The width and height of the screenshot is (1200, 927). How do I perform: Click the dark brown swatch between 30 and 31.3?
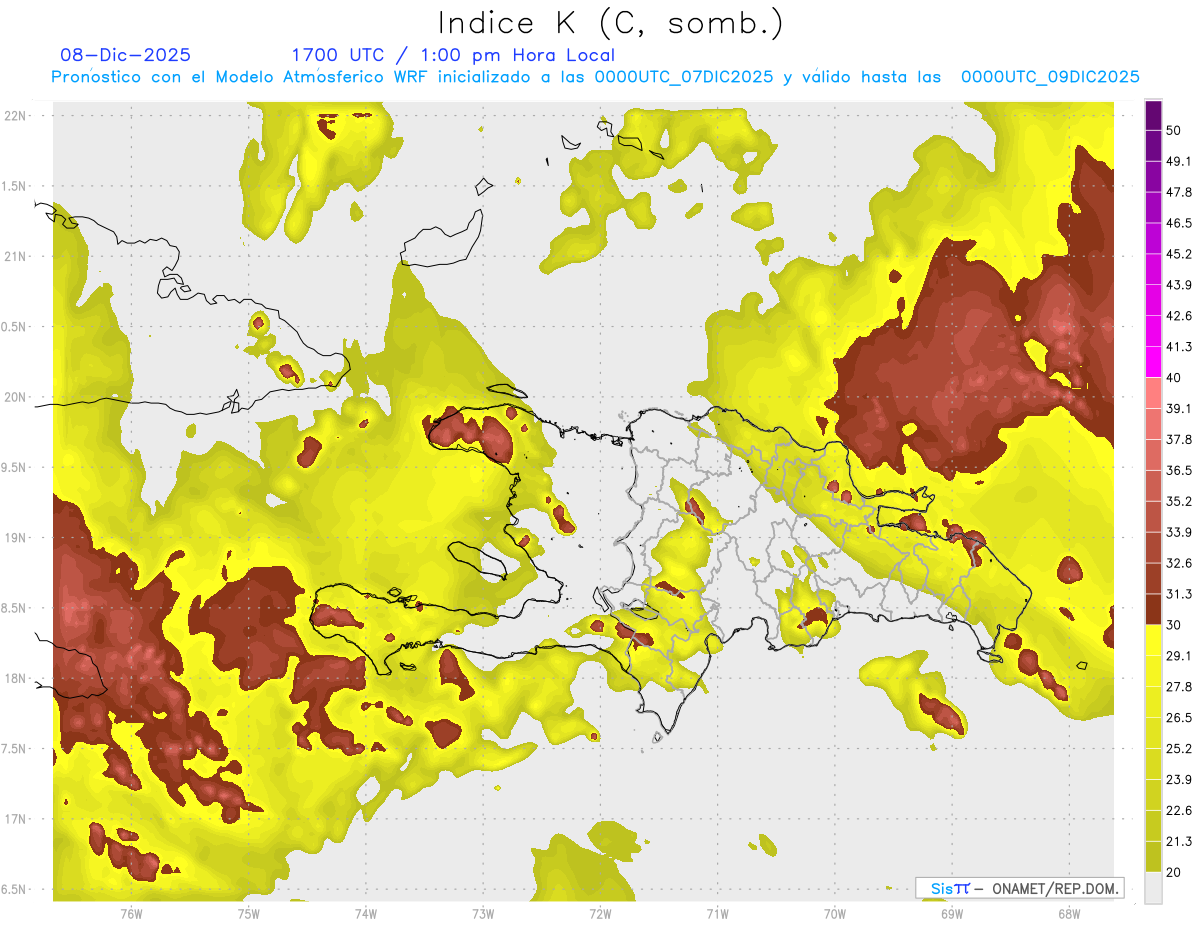click(x=1153, y=609)
